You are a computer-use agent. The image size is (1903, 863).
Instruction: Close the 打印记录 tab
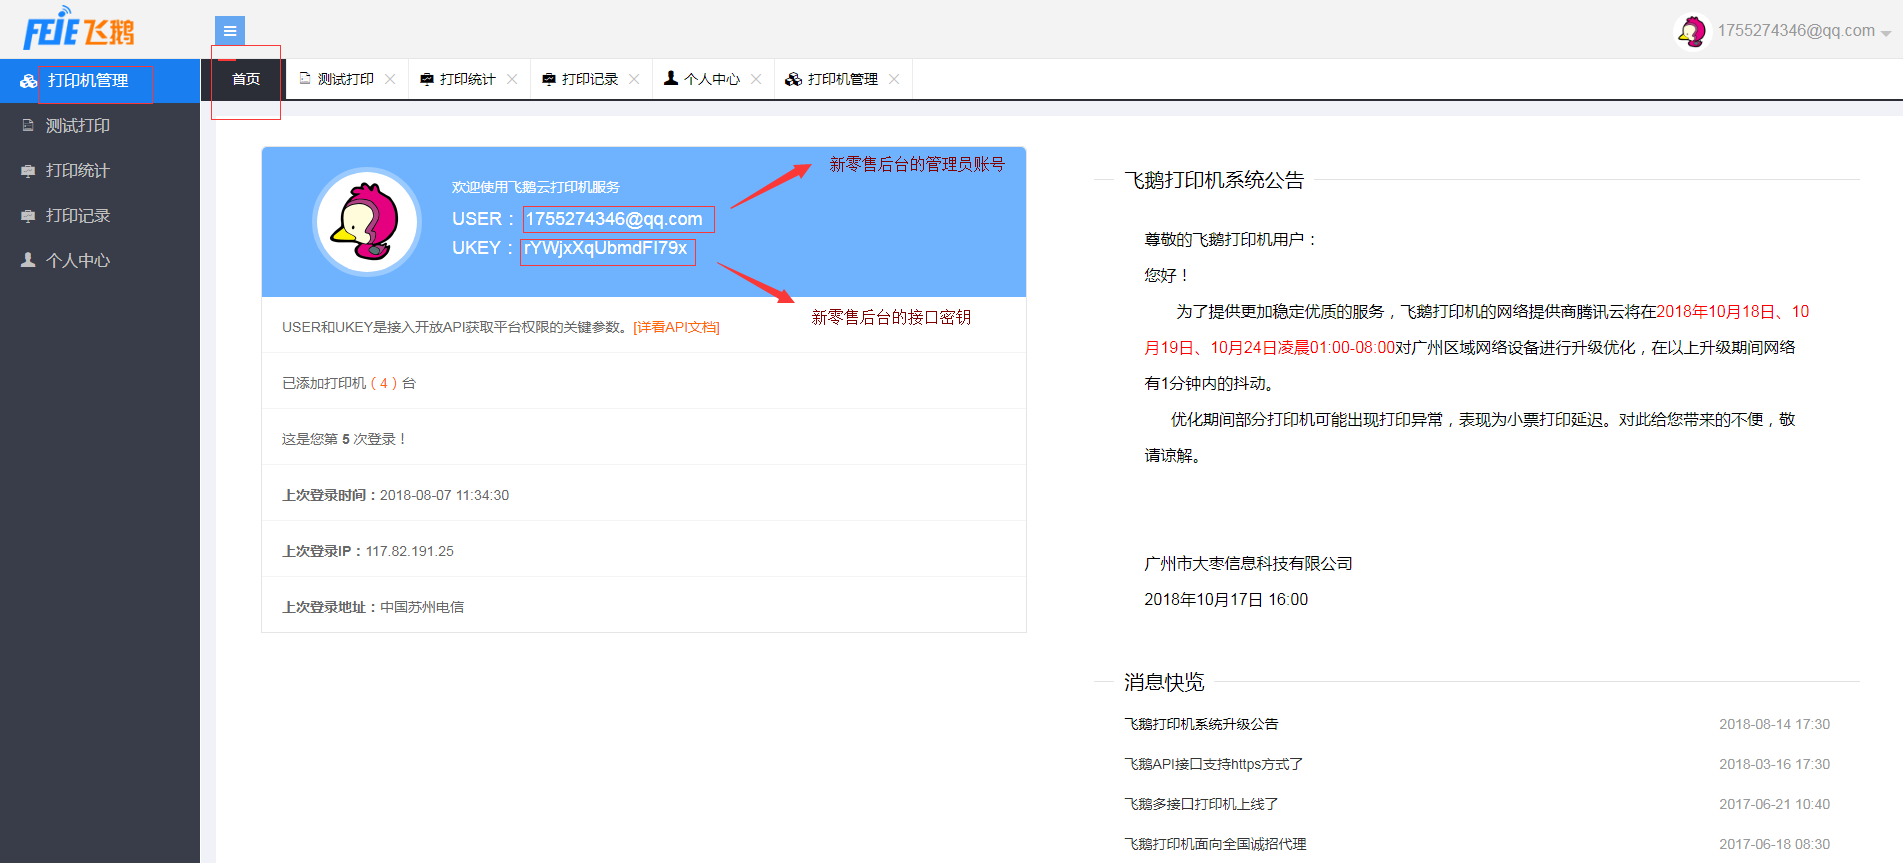[634, 79]
